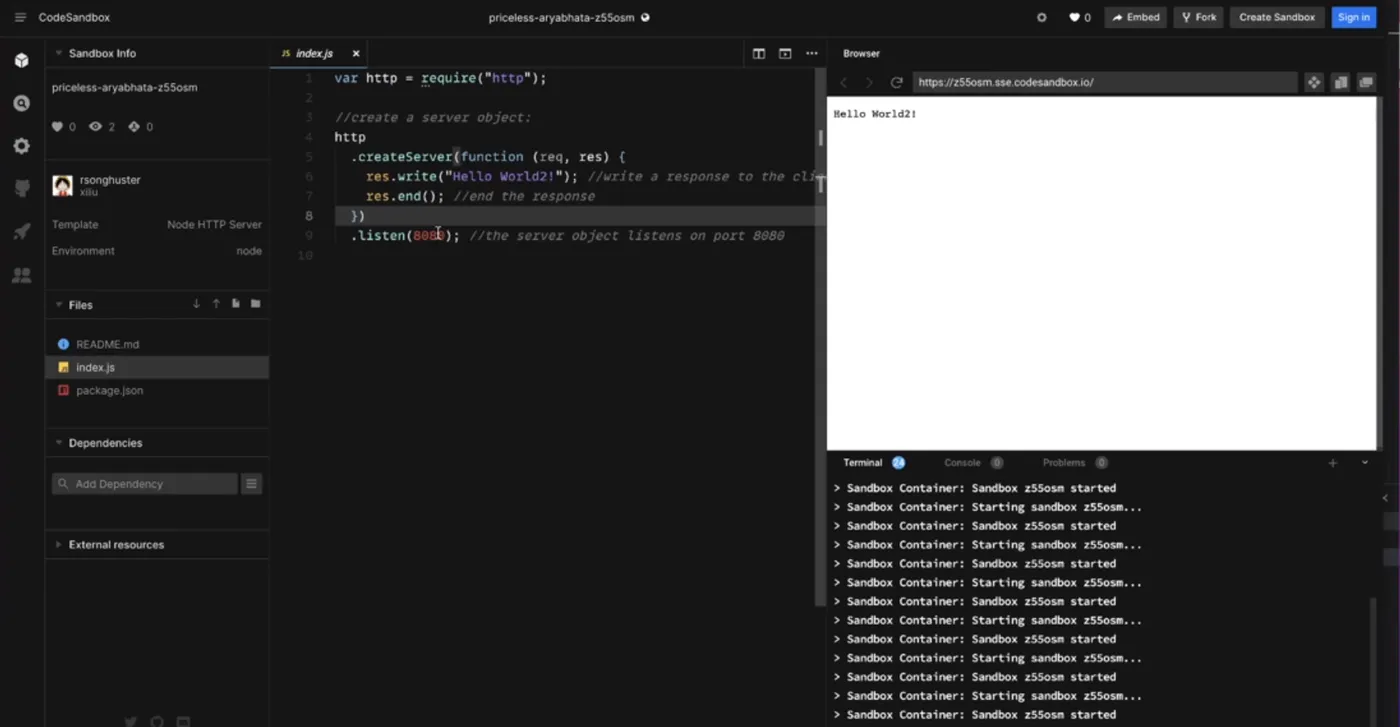Collapse the Dependencies section
The width and height of the screenshot is (1400, 727).
(x=58, y=443)
